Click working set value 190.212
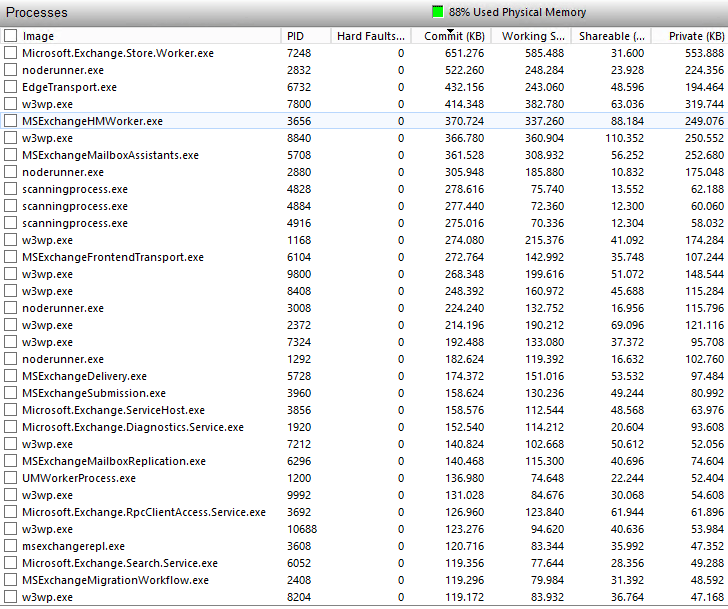 click(x=544, y=325)
